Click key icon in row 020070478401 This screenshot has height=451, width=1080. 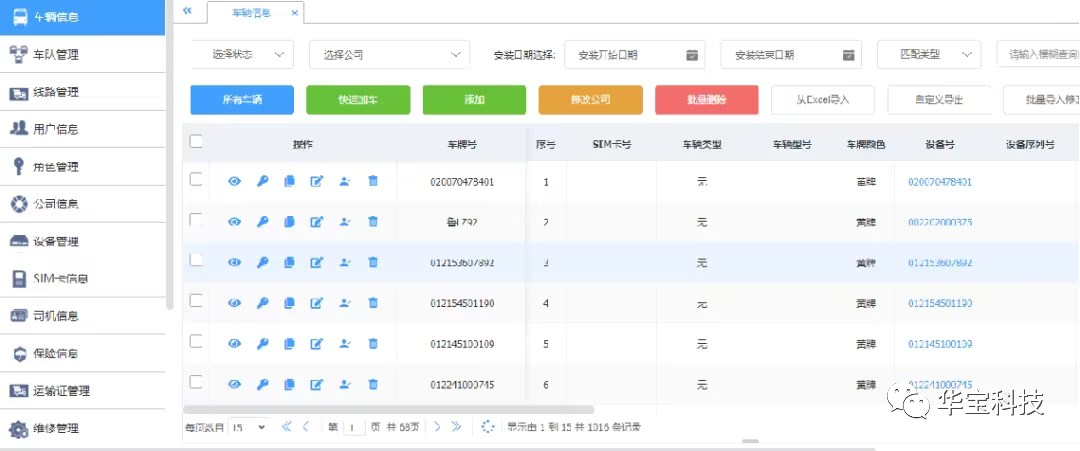(262, 181)
